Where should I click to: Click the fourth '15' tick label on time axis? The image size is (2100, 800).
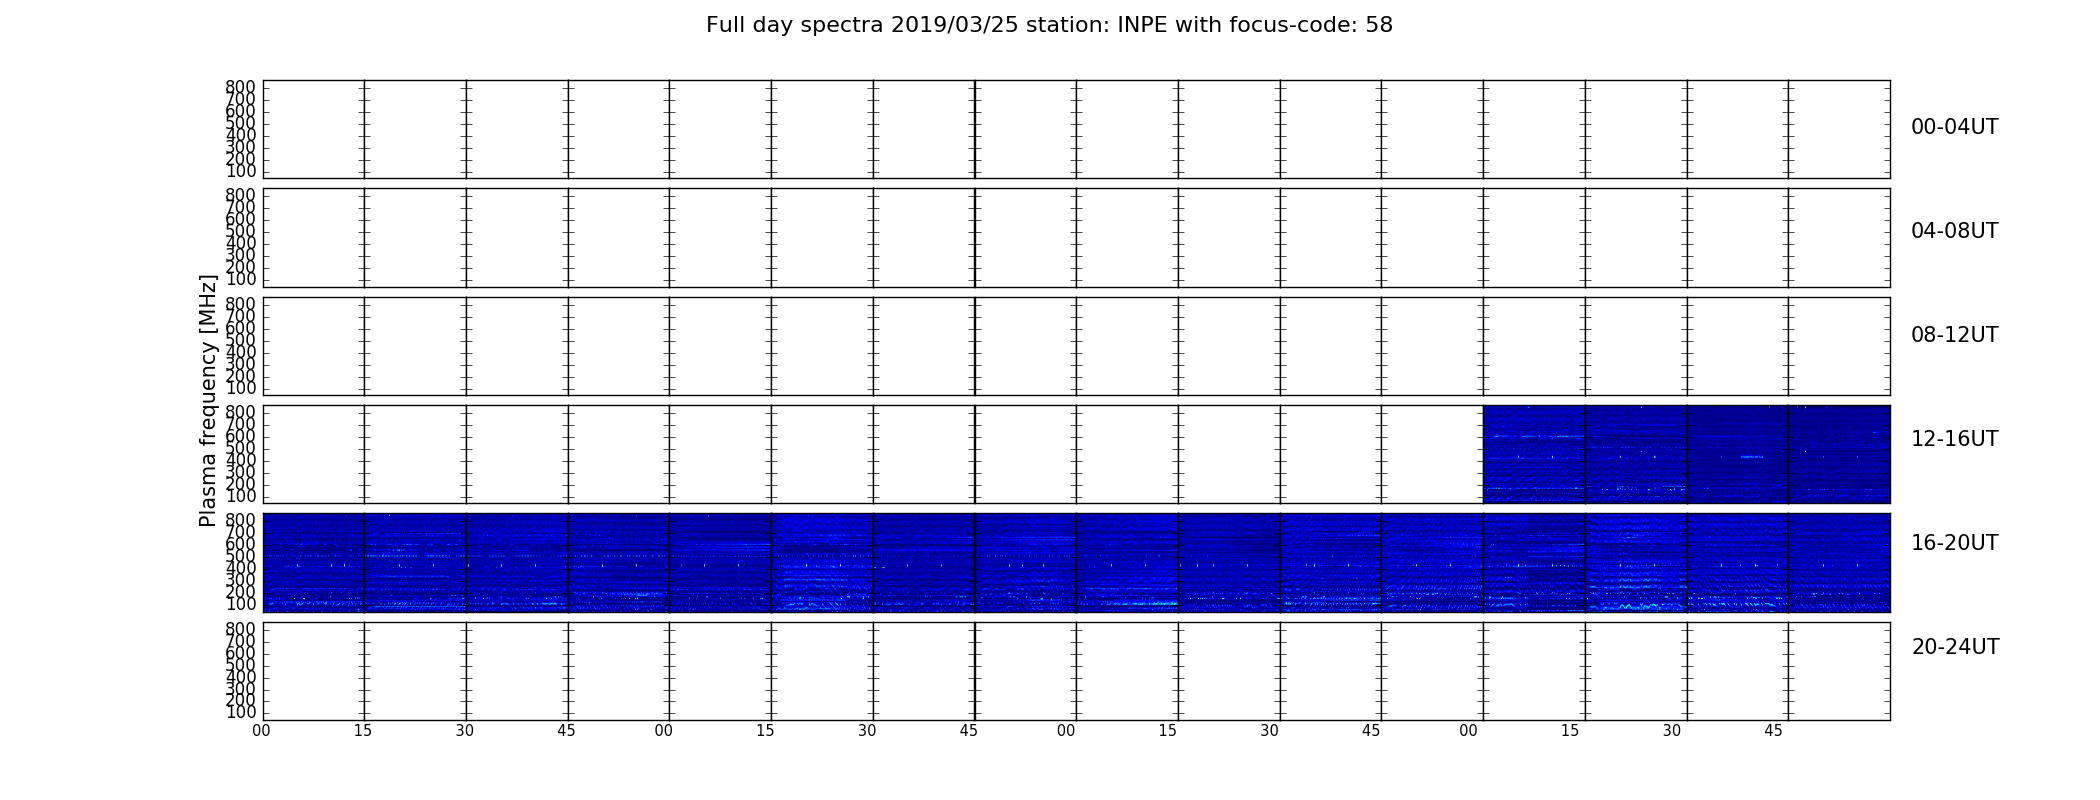click(1570, 731)
